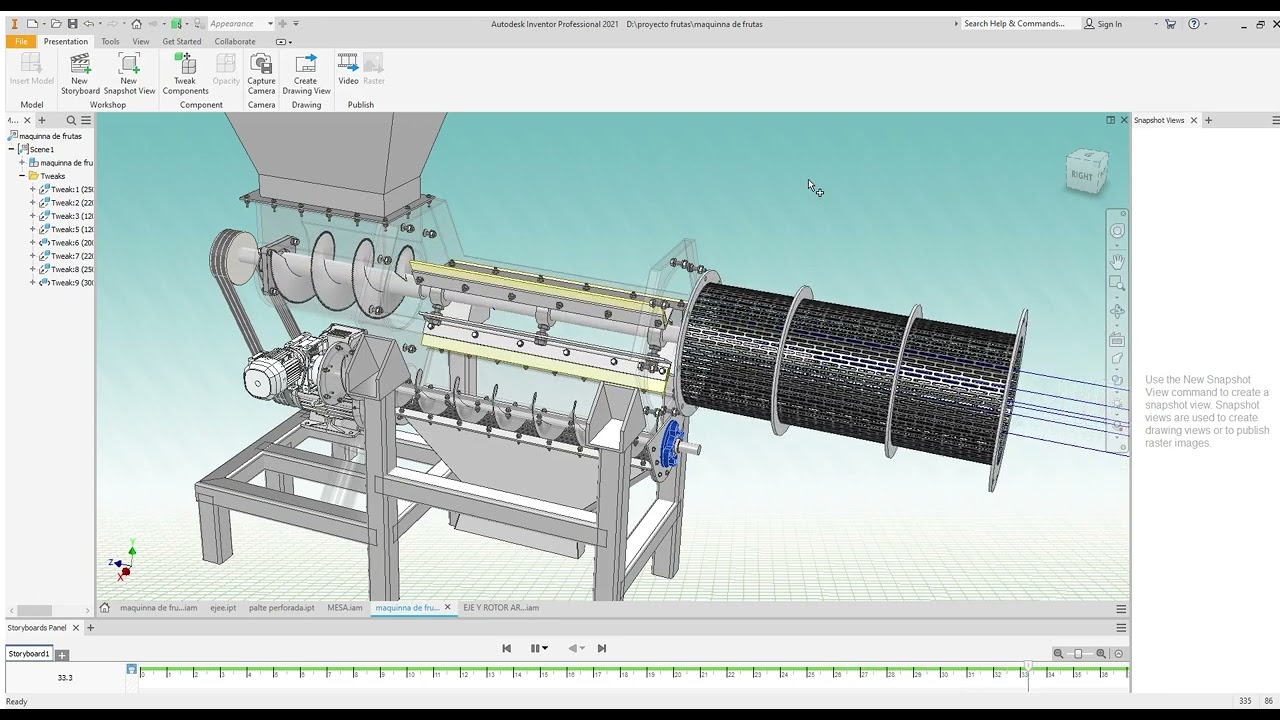The width and height of the screenshot is (1280, 720).
Task: Create a New Snapshot View
Action: 129,75
